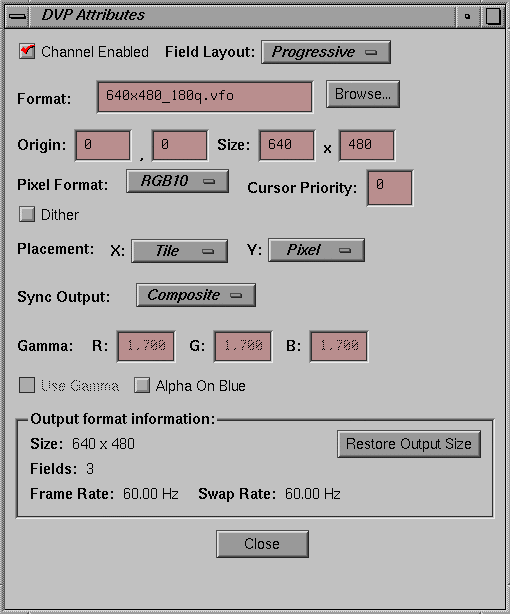Click the Output format information heading
The height and width of the screenshot is (614, 510).
click(x=123, y=419)
